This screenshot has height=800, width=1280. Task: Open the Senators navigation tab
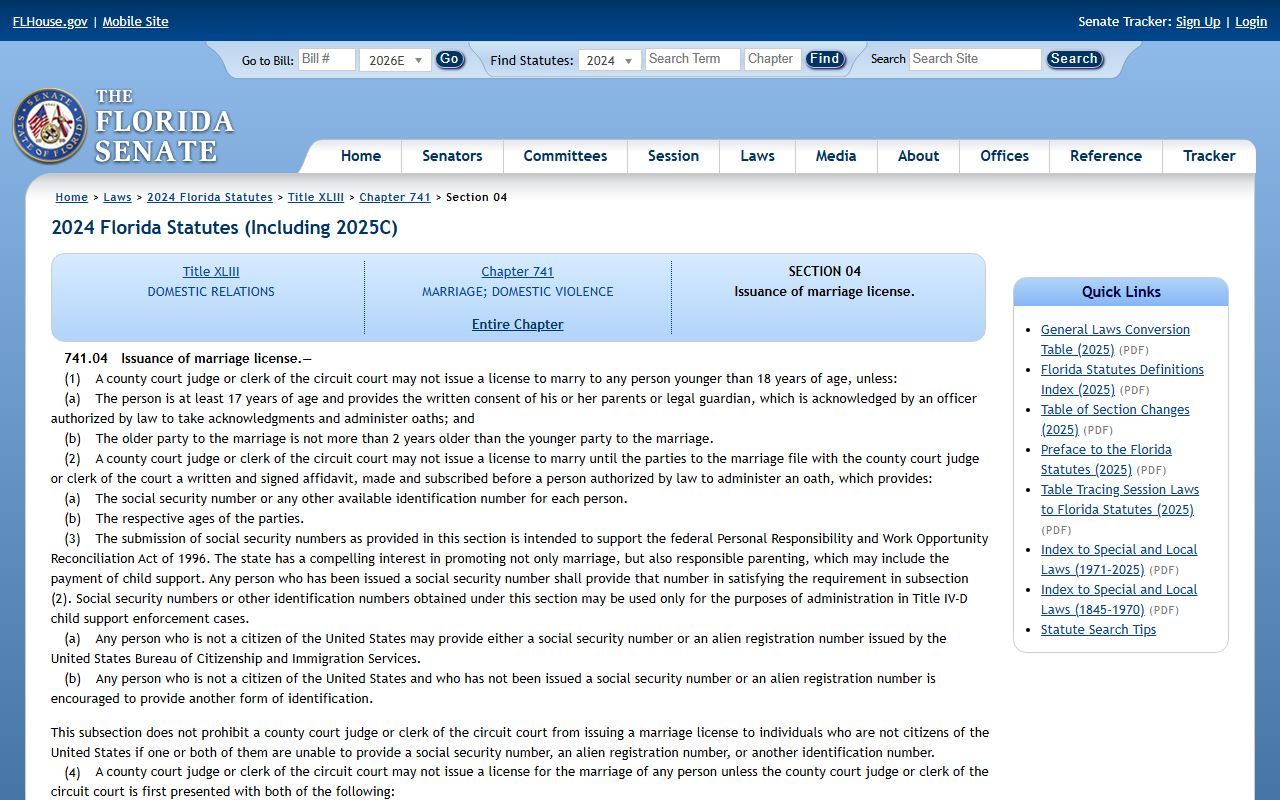click(452, 156)
